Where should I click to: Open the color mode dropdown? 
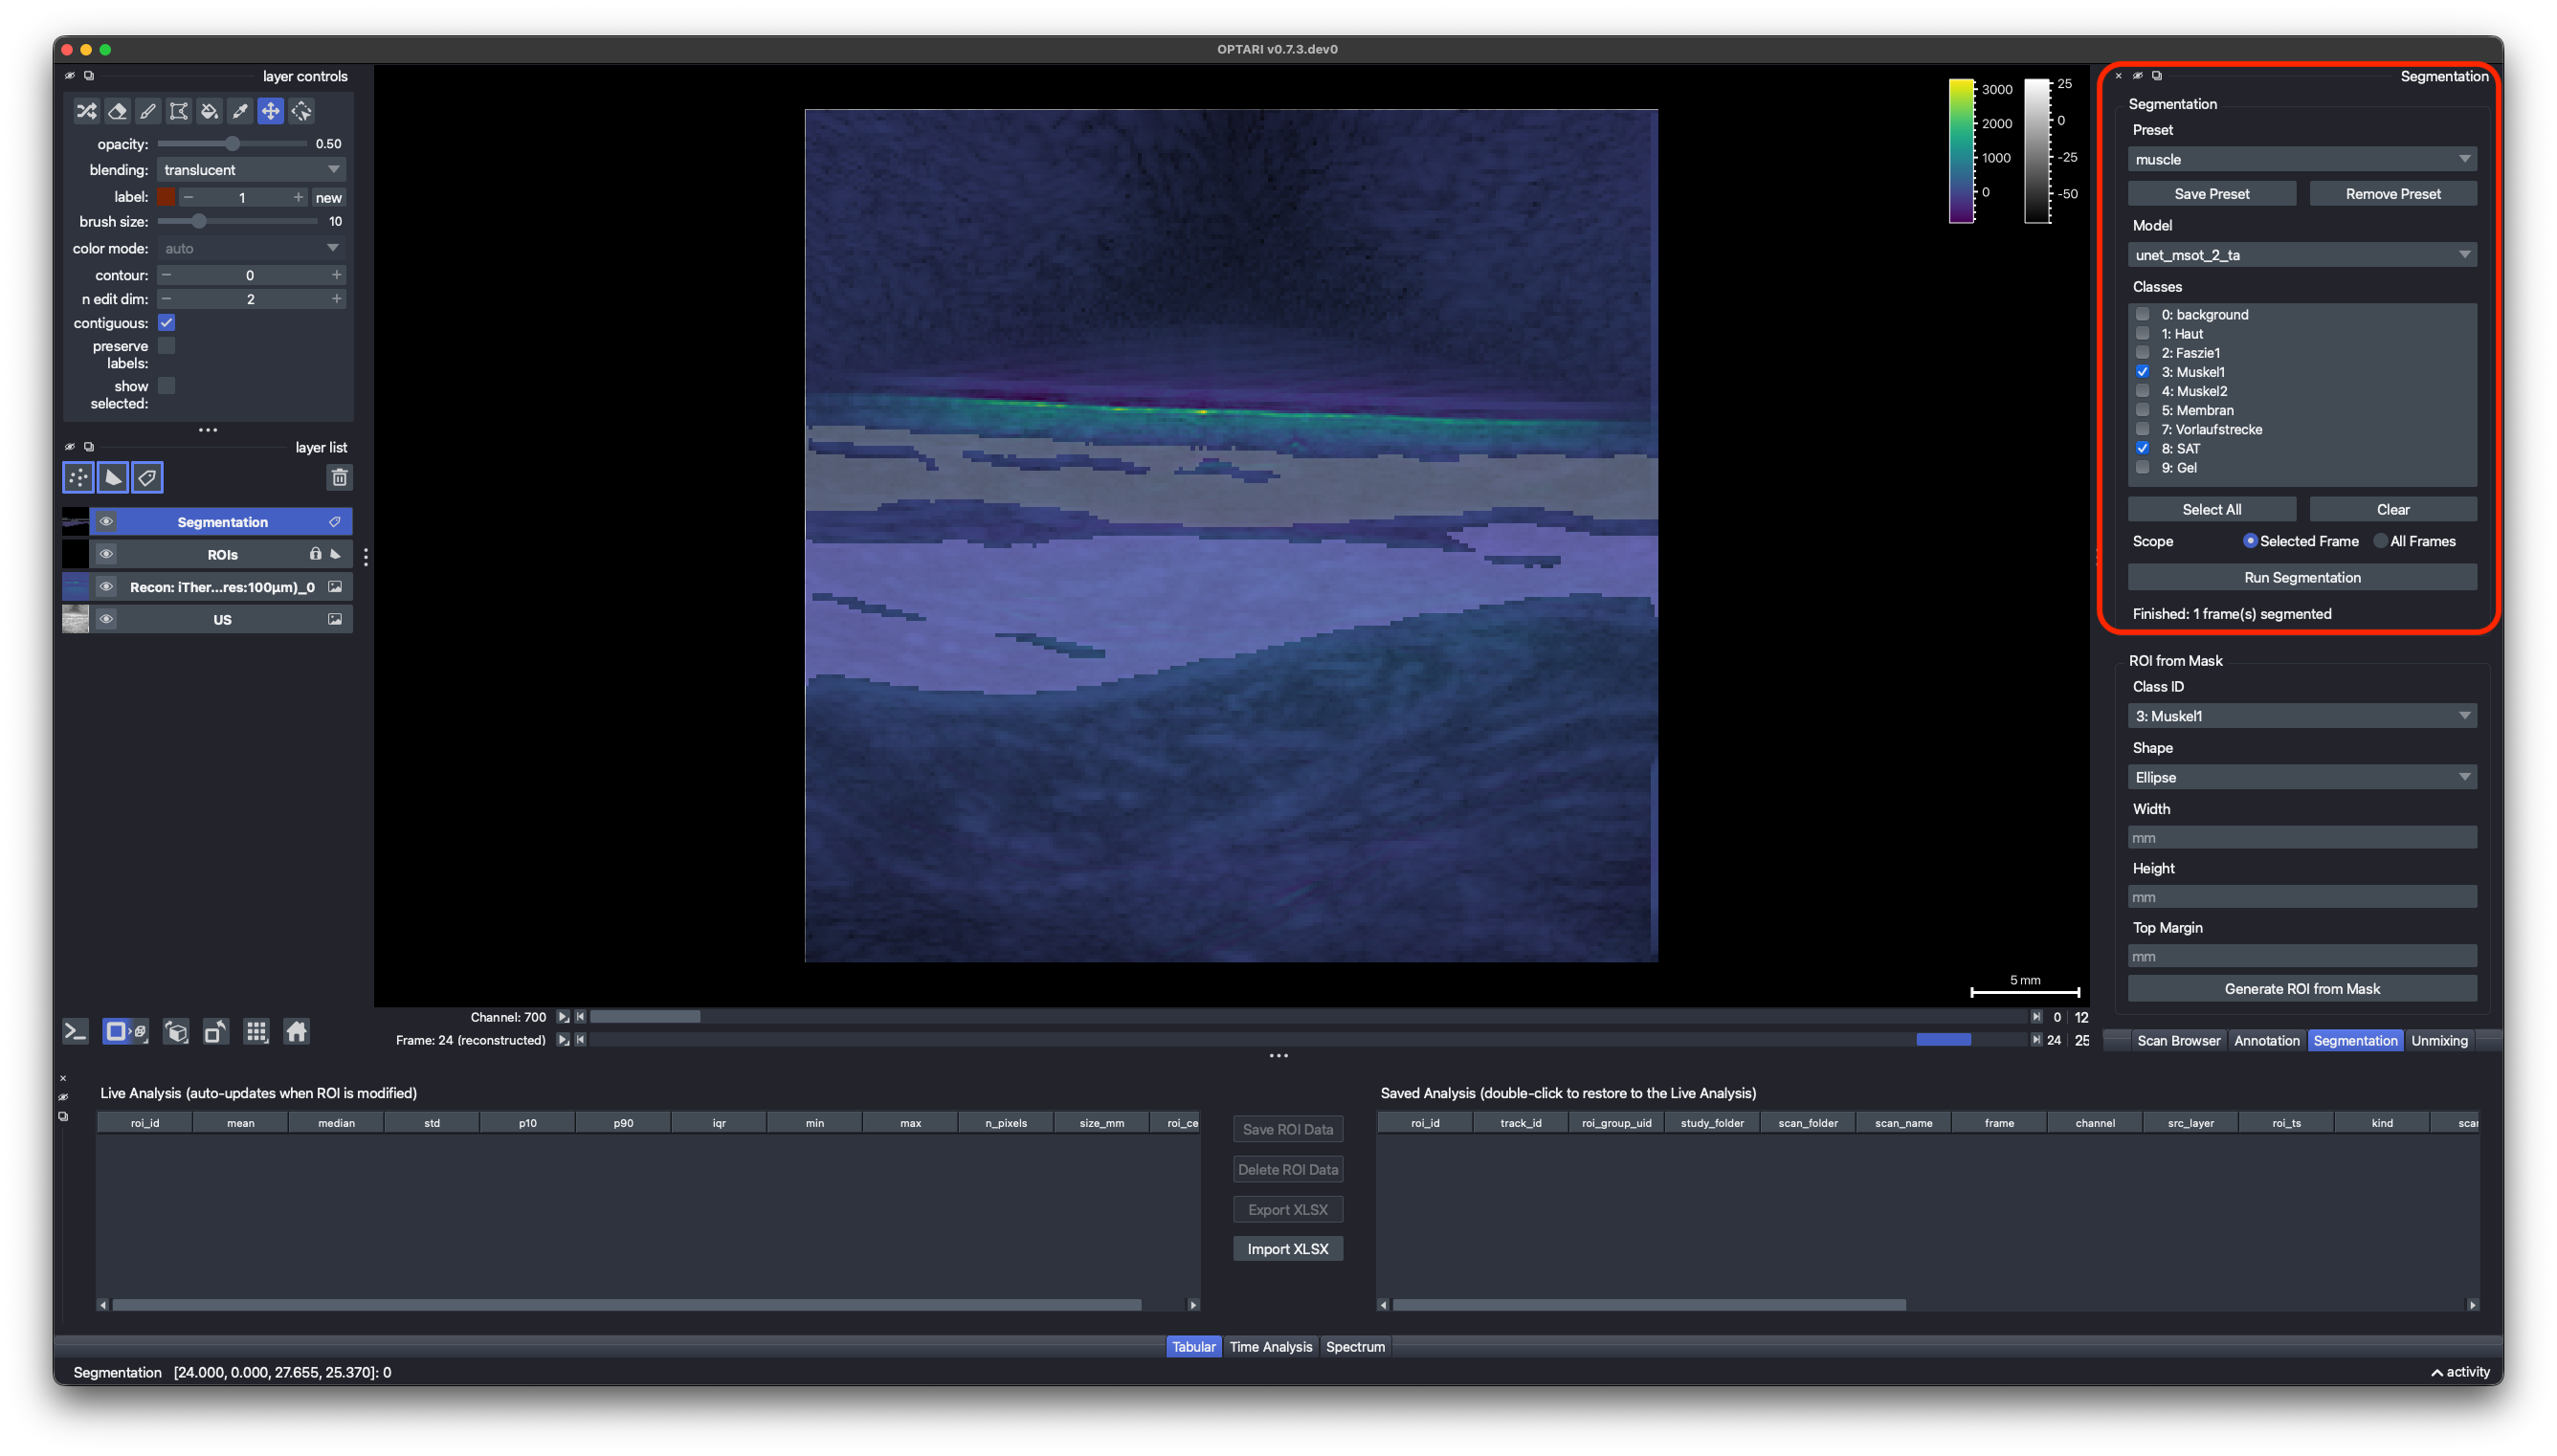252,248
